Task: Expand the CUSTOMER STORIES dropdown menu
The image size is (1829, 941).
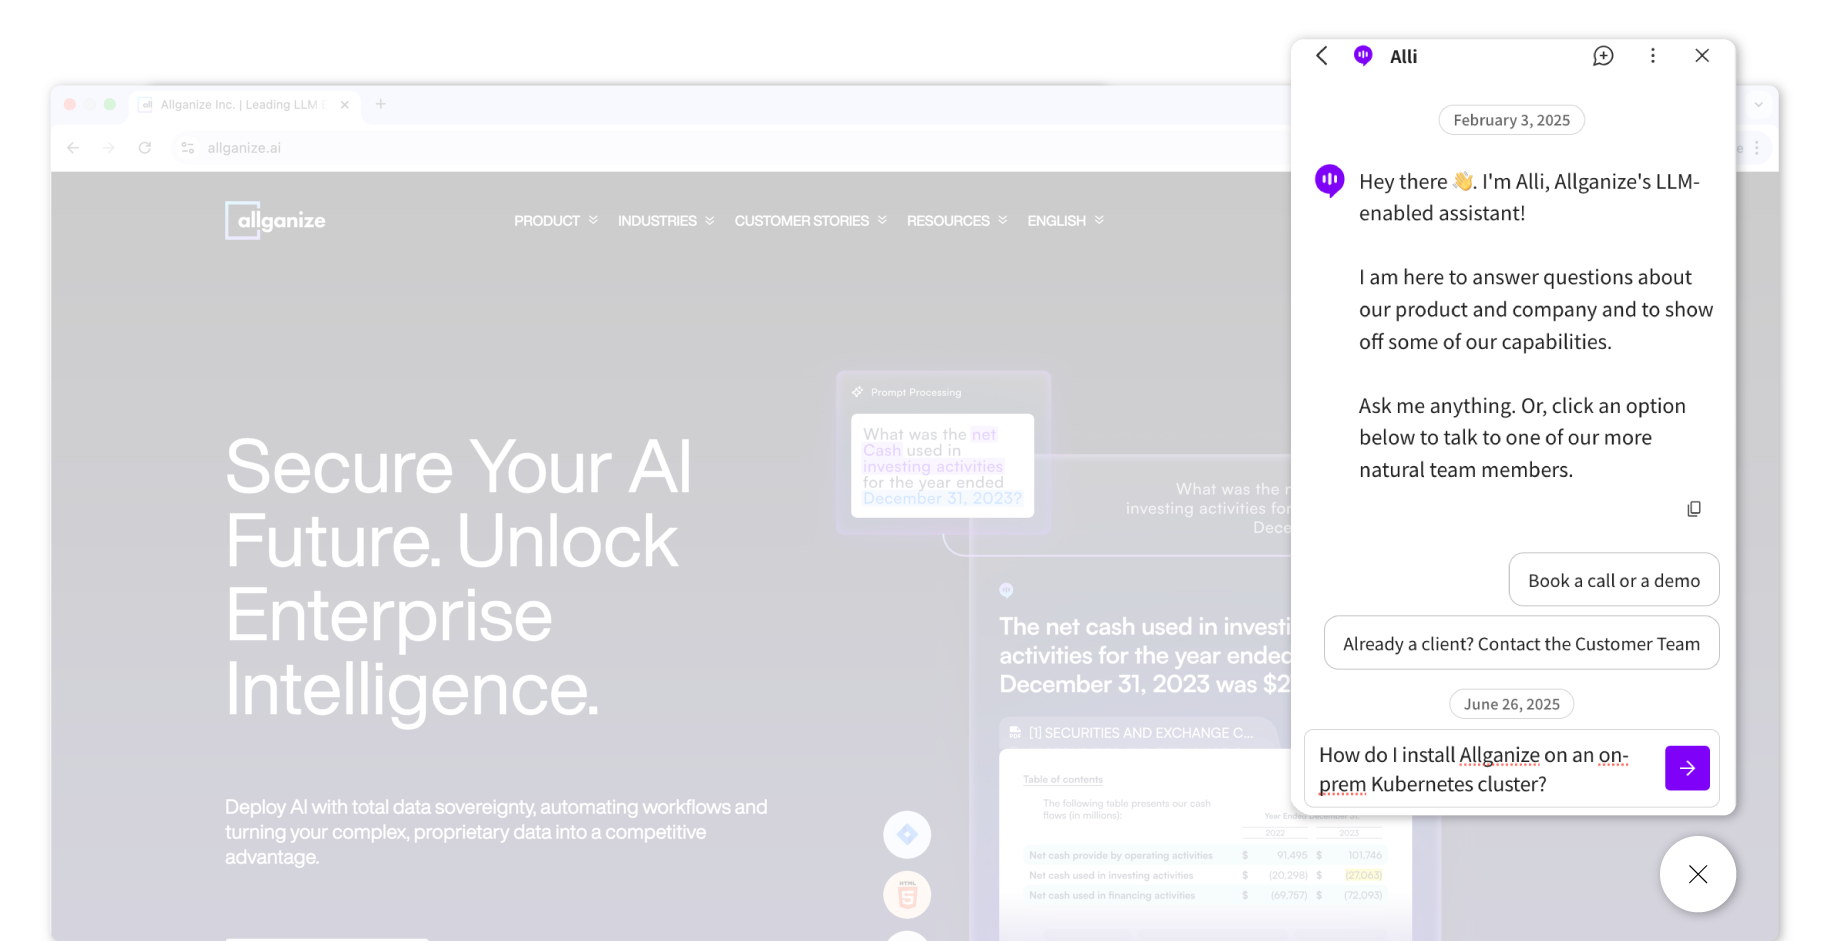Action: [x=811, y=221]
